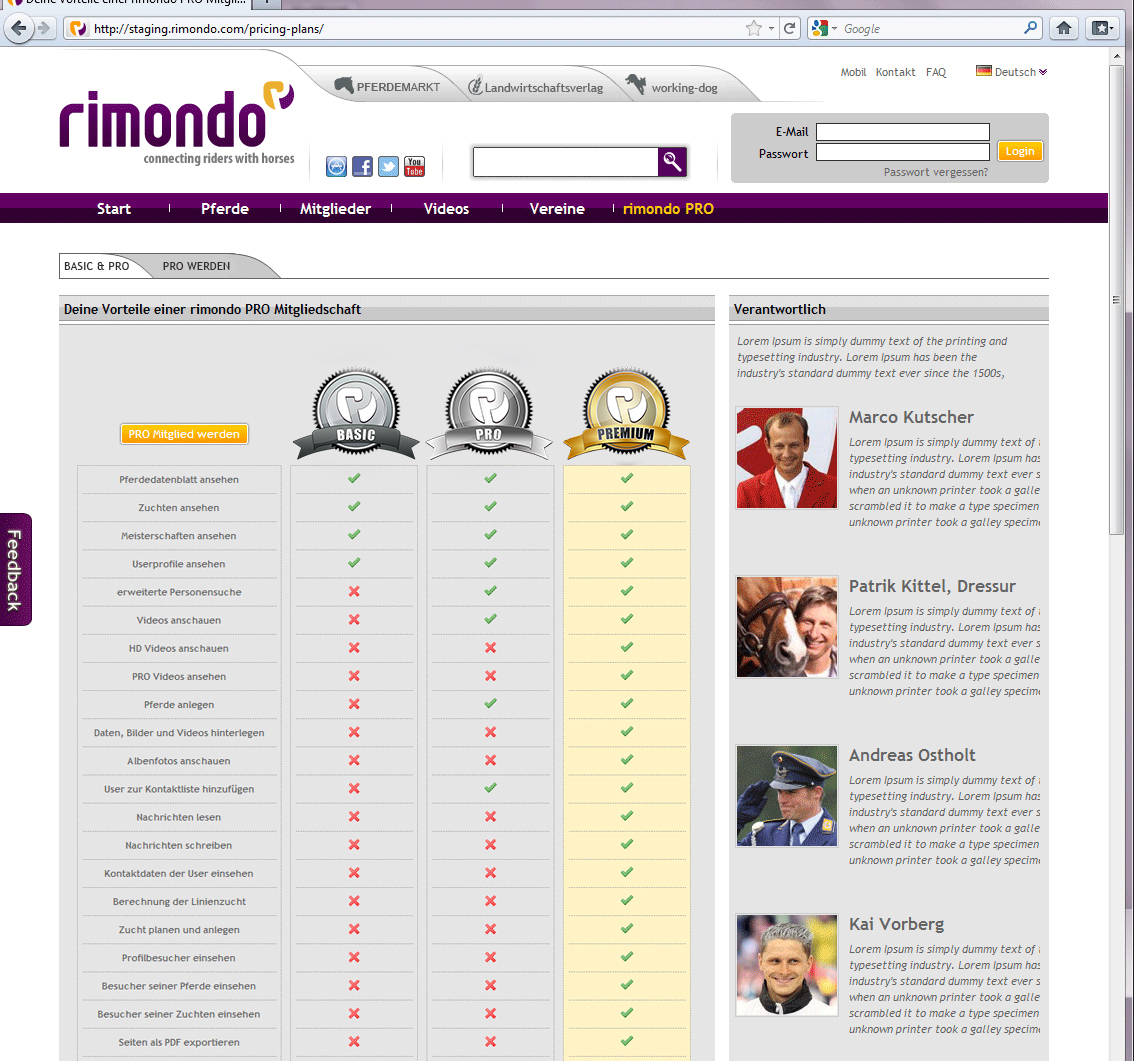This screenshot has height=1061, width=1134.
Task: Click the magnifier search button
Action: (x=672, y=161)
